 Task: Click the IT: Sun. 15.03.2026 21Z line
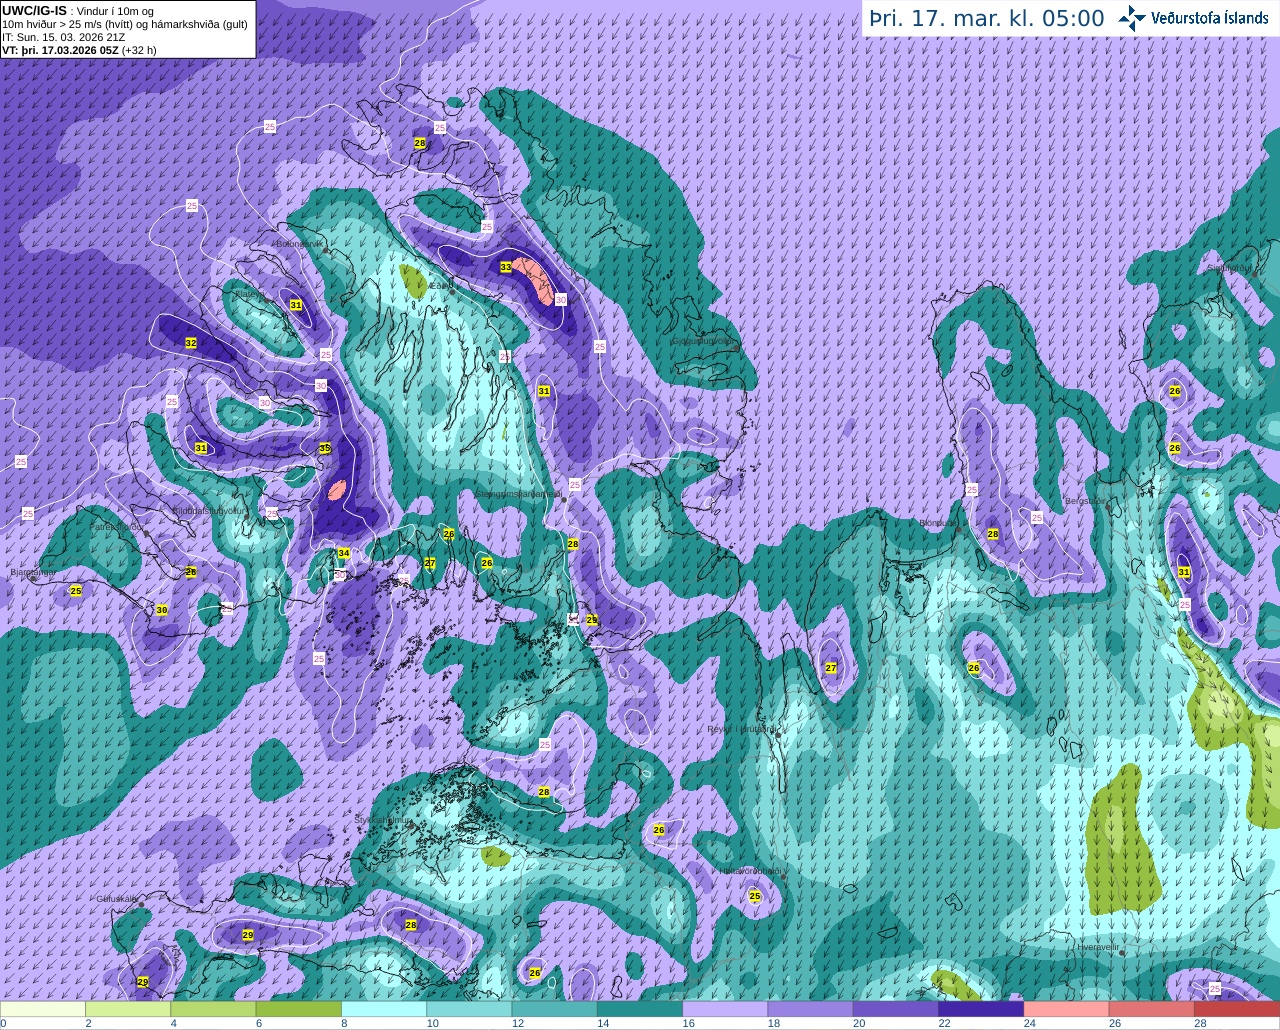click(x=63, y=37)
